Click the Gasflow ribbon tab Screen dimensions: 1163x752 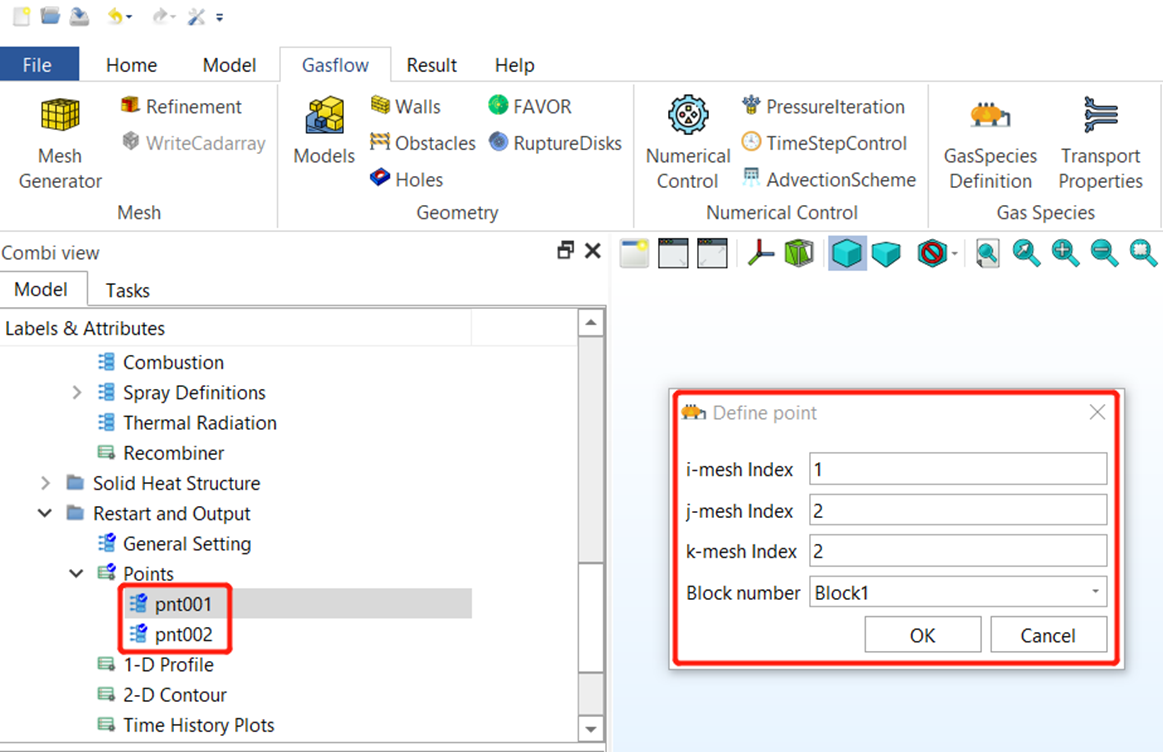tap(335, 65)
